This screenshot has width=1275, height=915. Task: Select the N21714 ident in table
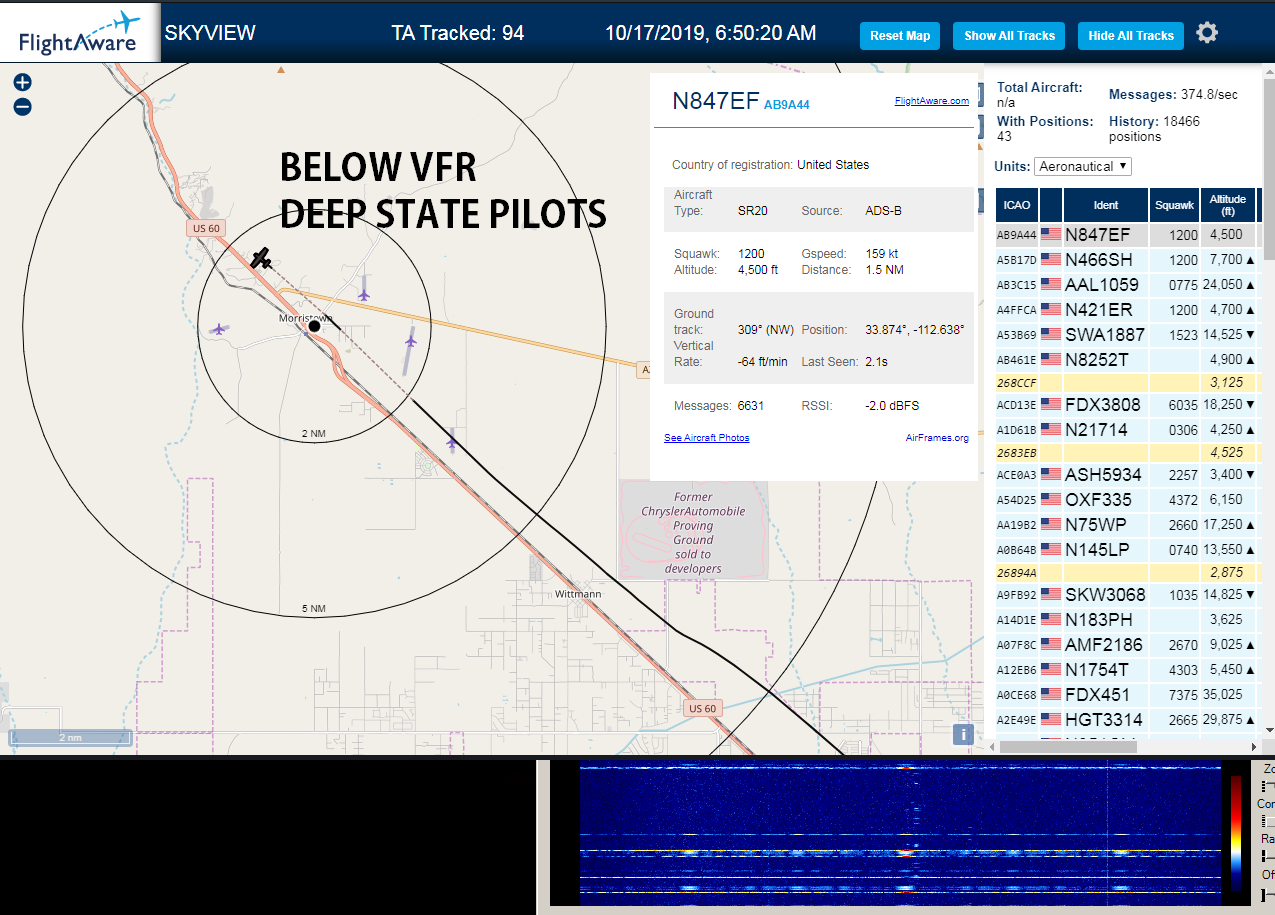click(1096, 429)
